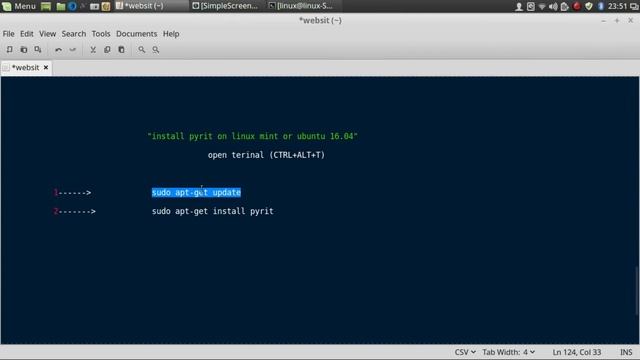Click the 1------> step text
640x360 pixels.
pyautogui.click(x=72, y=192)
